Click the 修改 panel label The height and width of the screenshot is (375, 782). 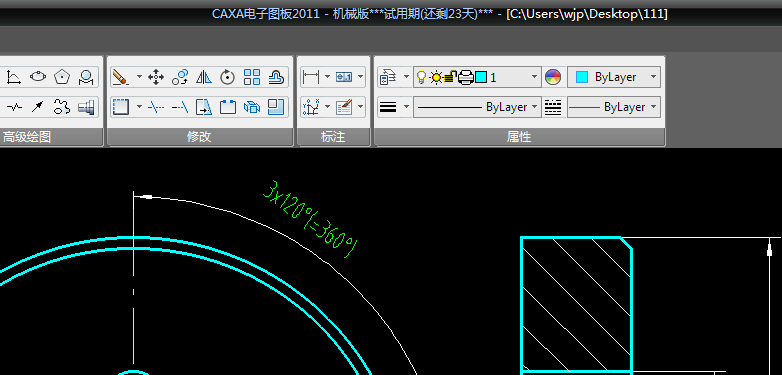199,137
